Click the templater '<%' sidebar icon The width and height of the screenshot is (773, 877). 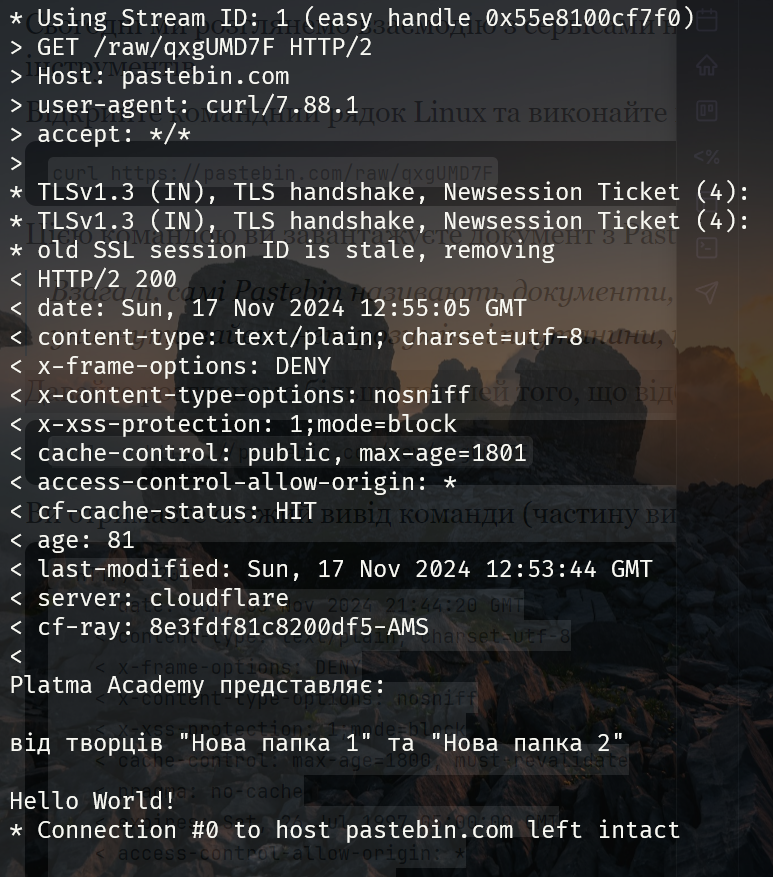707,157
